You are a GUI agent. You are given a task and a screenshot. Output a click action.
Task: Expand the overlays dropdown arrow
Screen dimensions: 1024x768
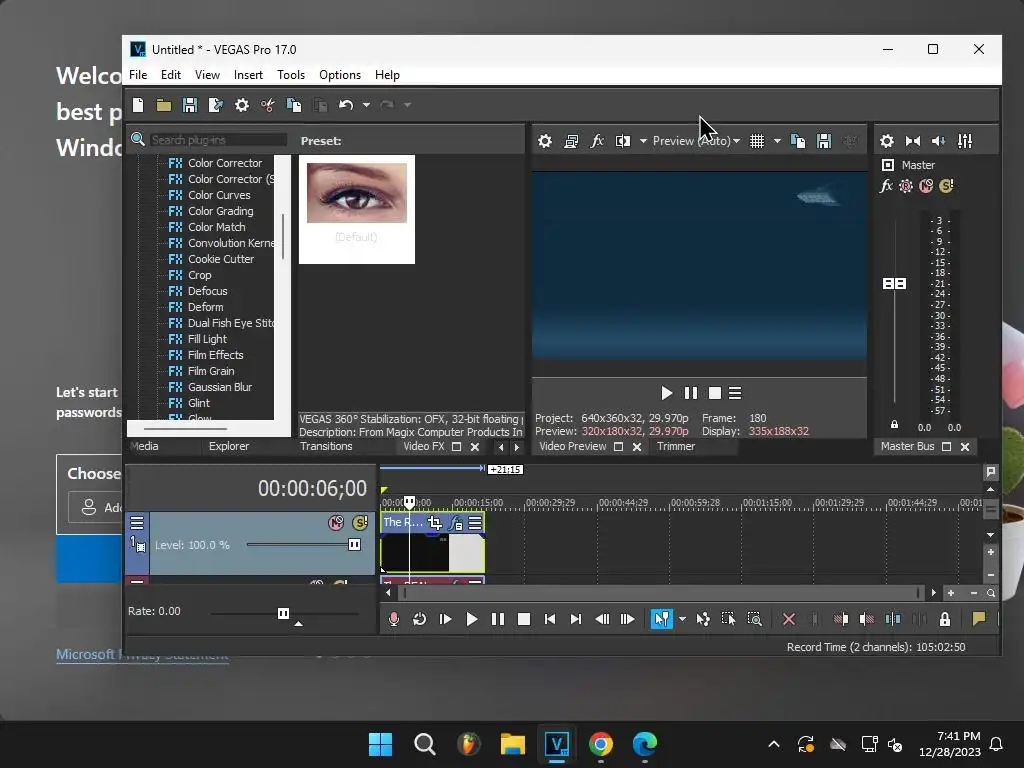pos(777,141)
